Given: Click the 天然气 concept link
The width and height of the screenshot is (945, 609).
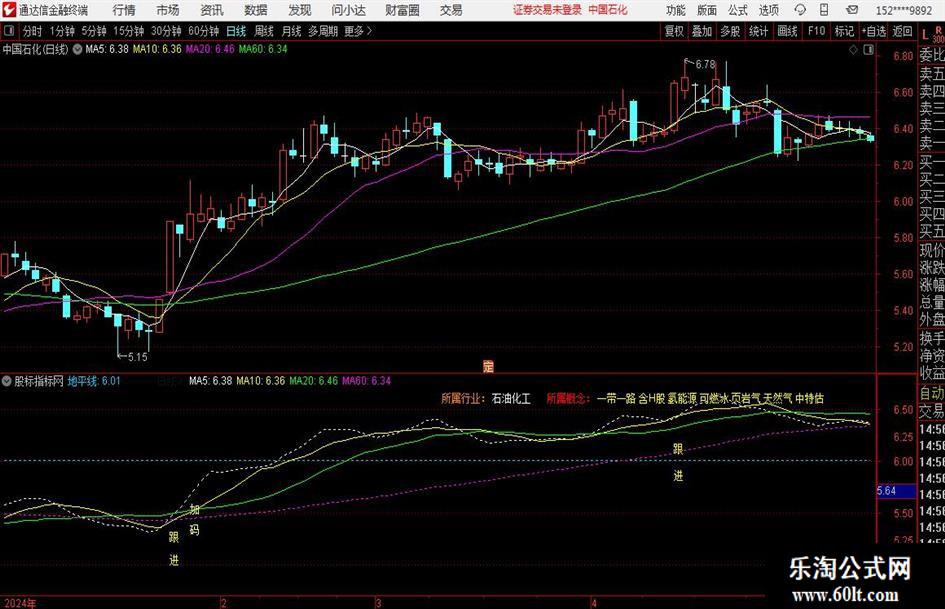Looking at the screenshot, I should click(x=777, y=399).
